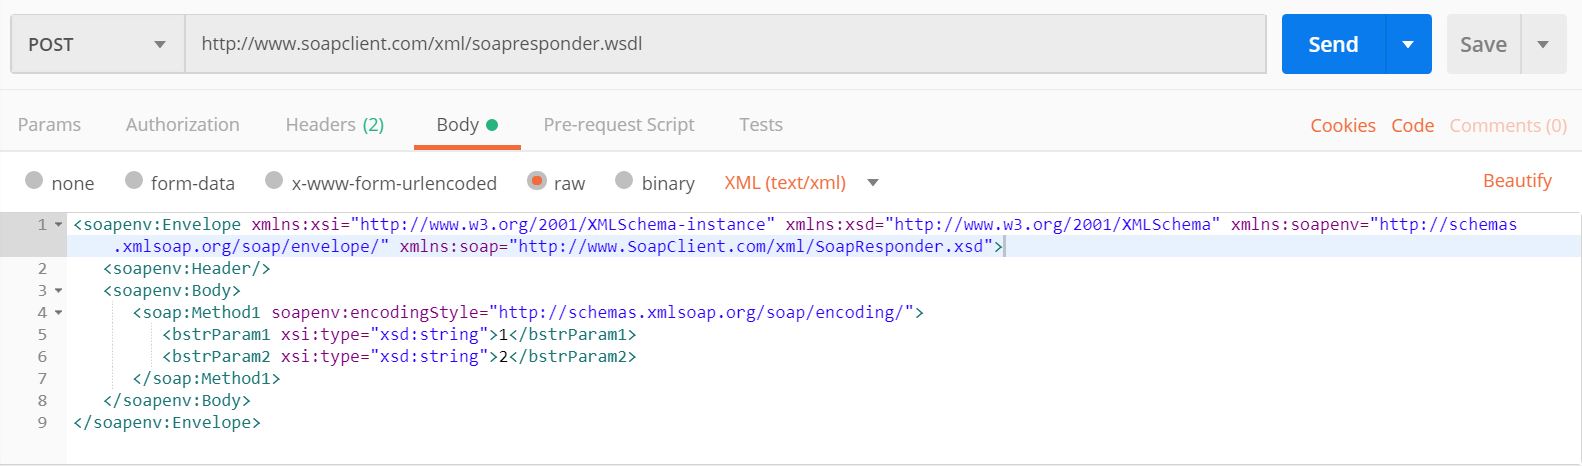Beautify the XML request body
This screenshot has width=1582, height=466.
1517,181
